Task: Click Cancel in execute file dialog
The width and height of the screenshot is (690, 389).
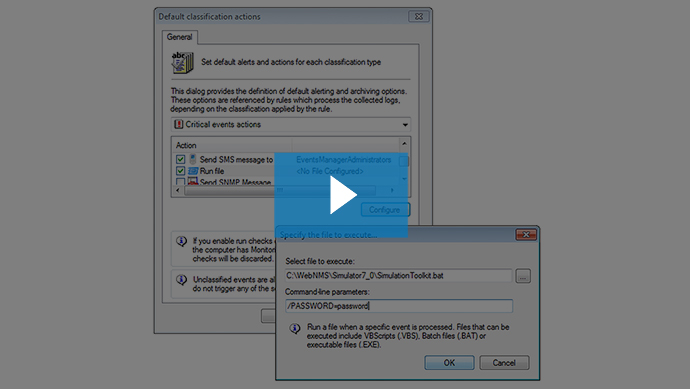Action: pyautogui.click(x=504, y=363)
